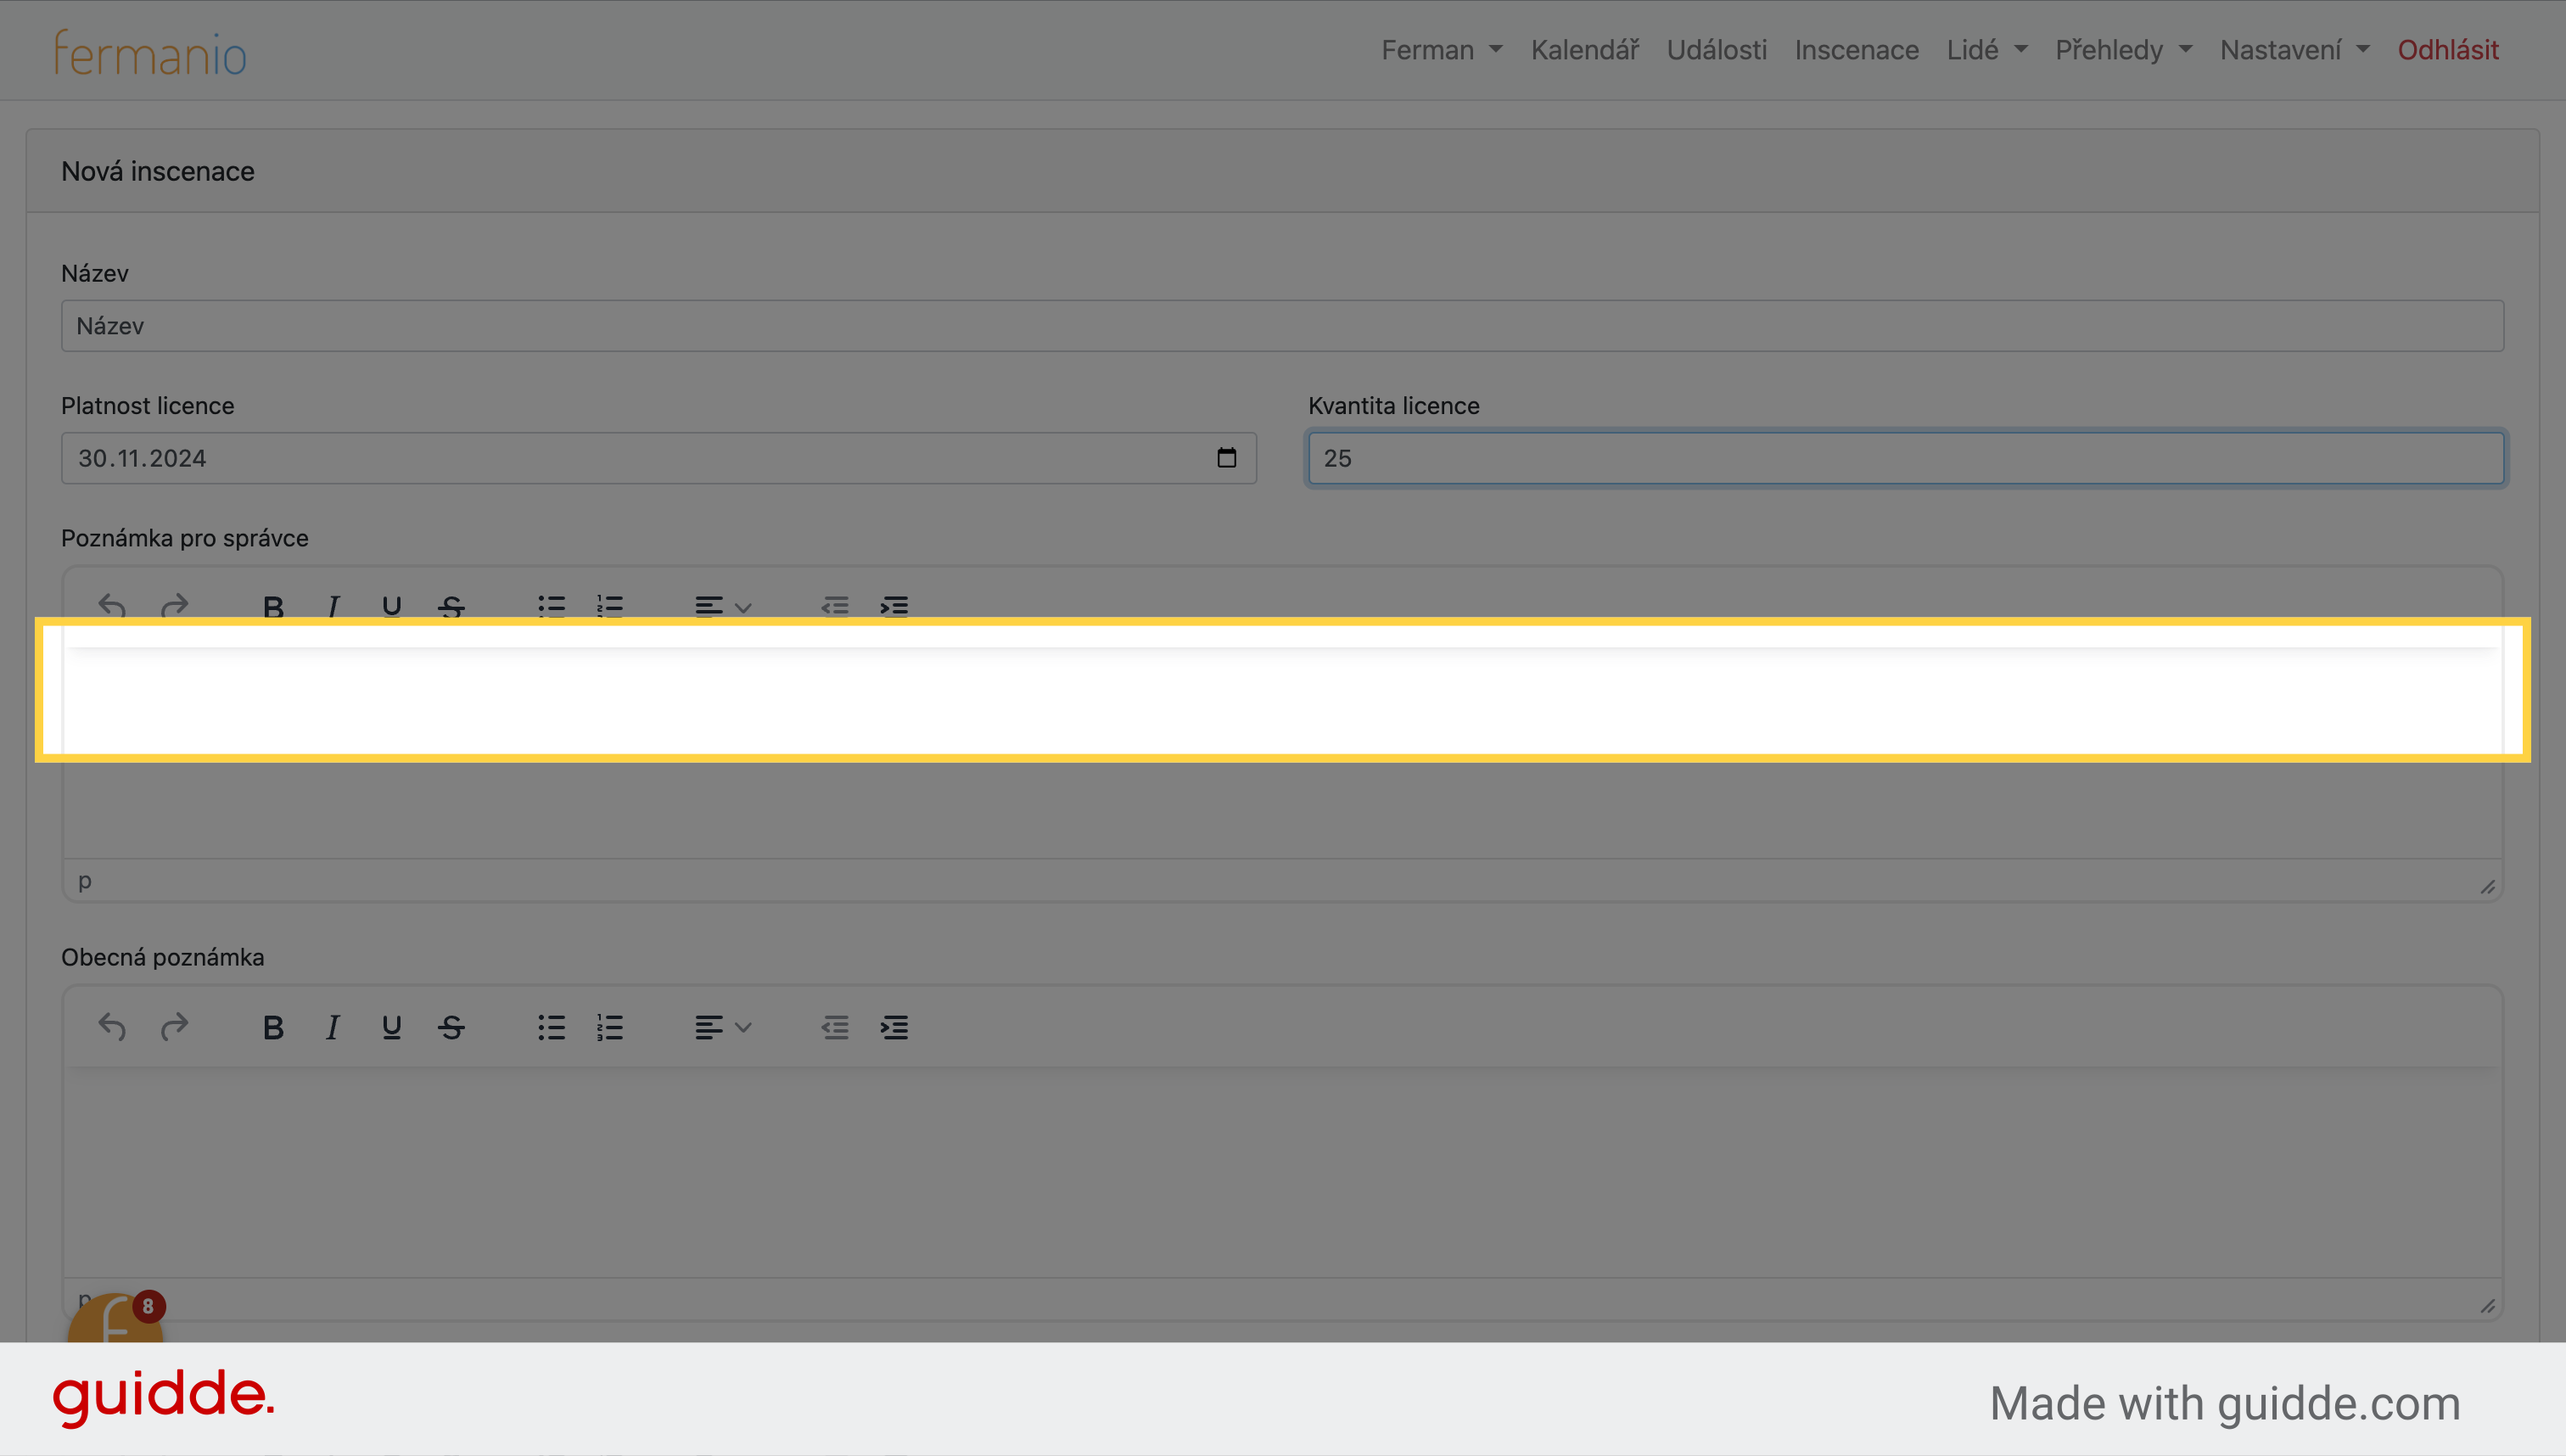Click the Kvantita licence field
The width and height of the screenshot is (2566, 1456).
(x=1906, y=458)
